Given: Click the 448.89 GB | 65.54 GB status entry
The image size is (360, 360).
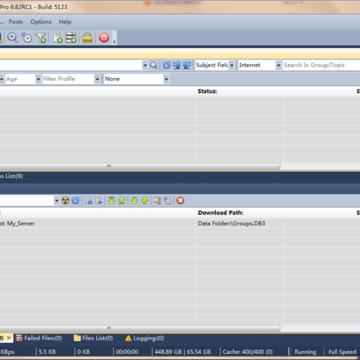Looking at the screenshot, I should click(x=182, y=352).
